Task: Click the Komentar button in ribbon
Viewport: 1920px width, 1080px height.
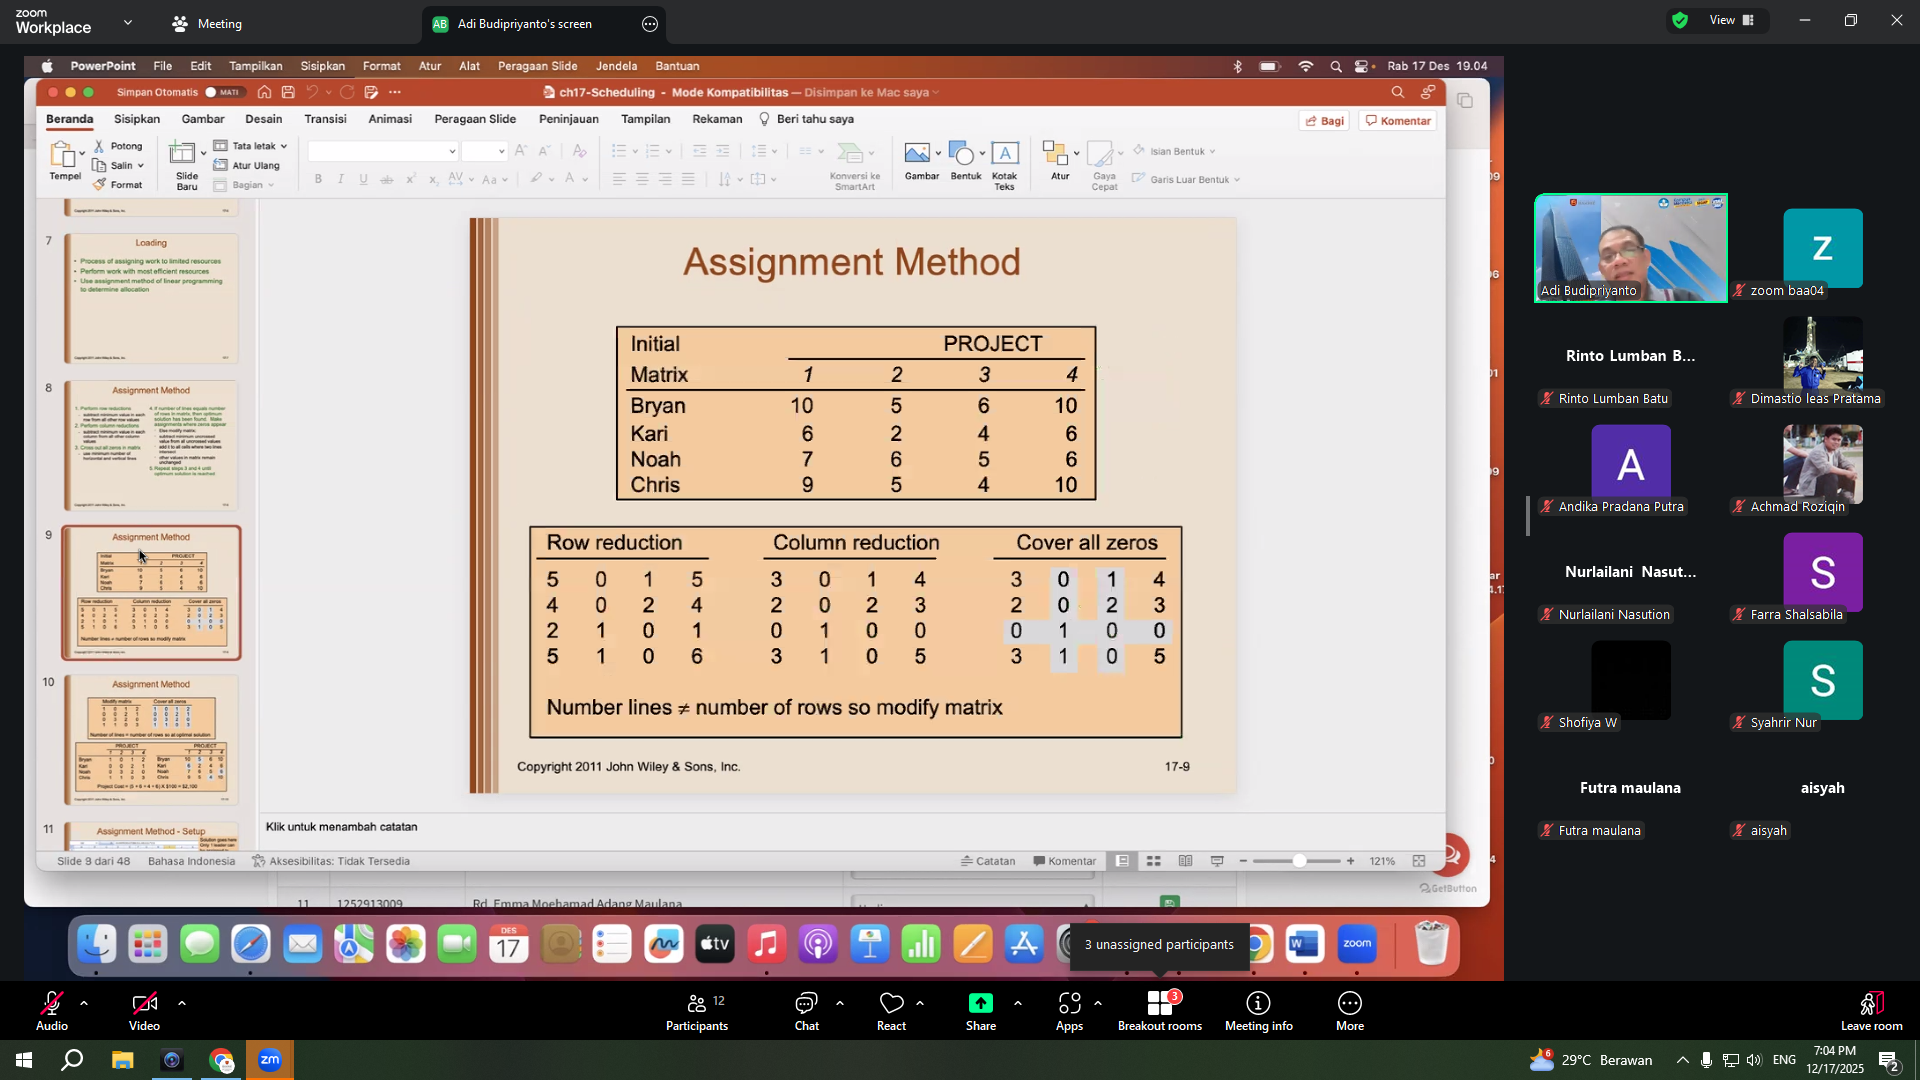Action: [1398, 121]
